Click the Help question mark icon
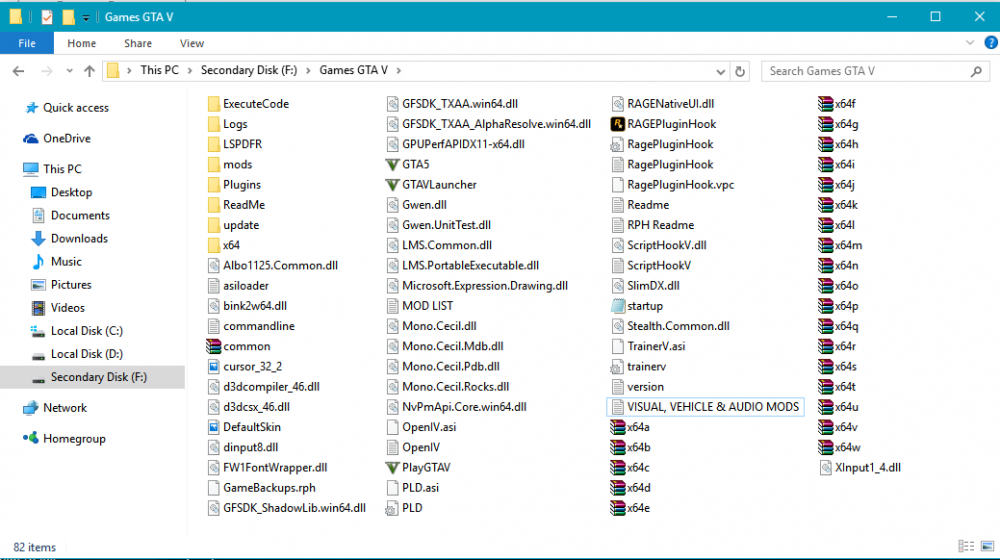1000x560 pixels. 990,43
